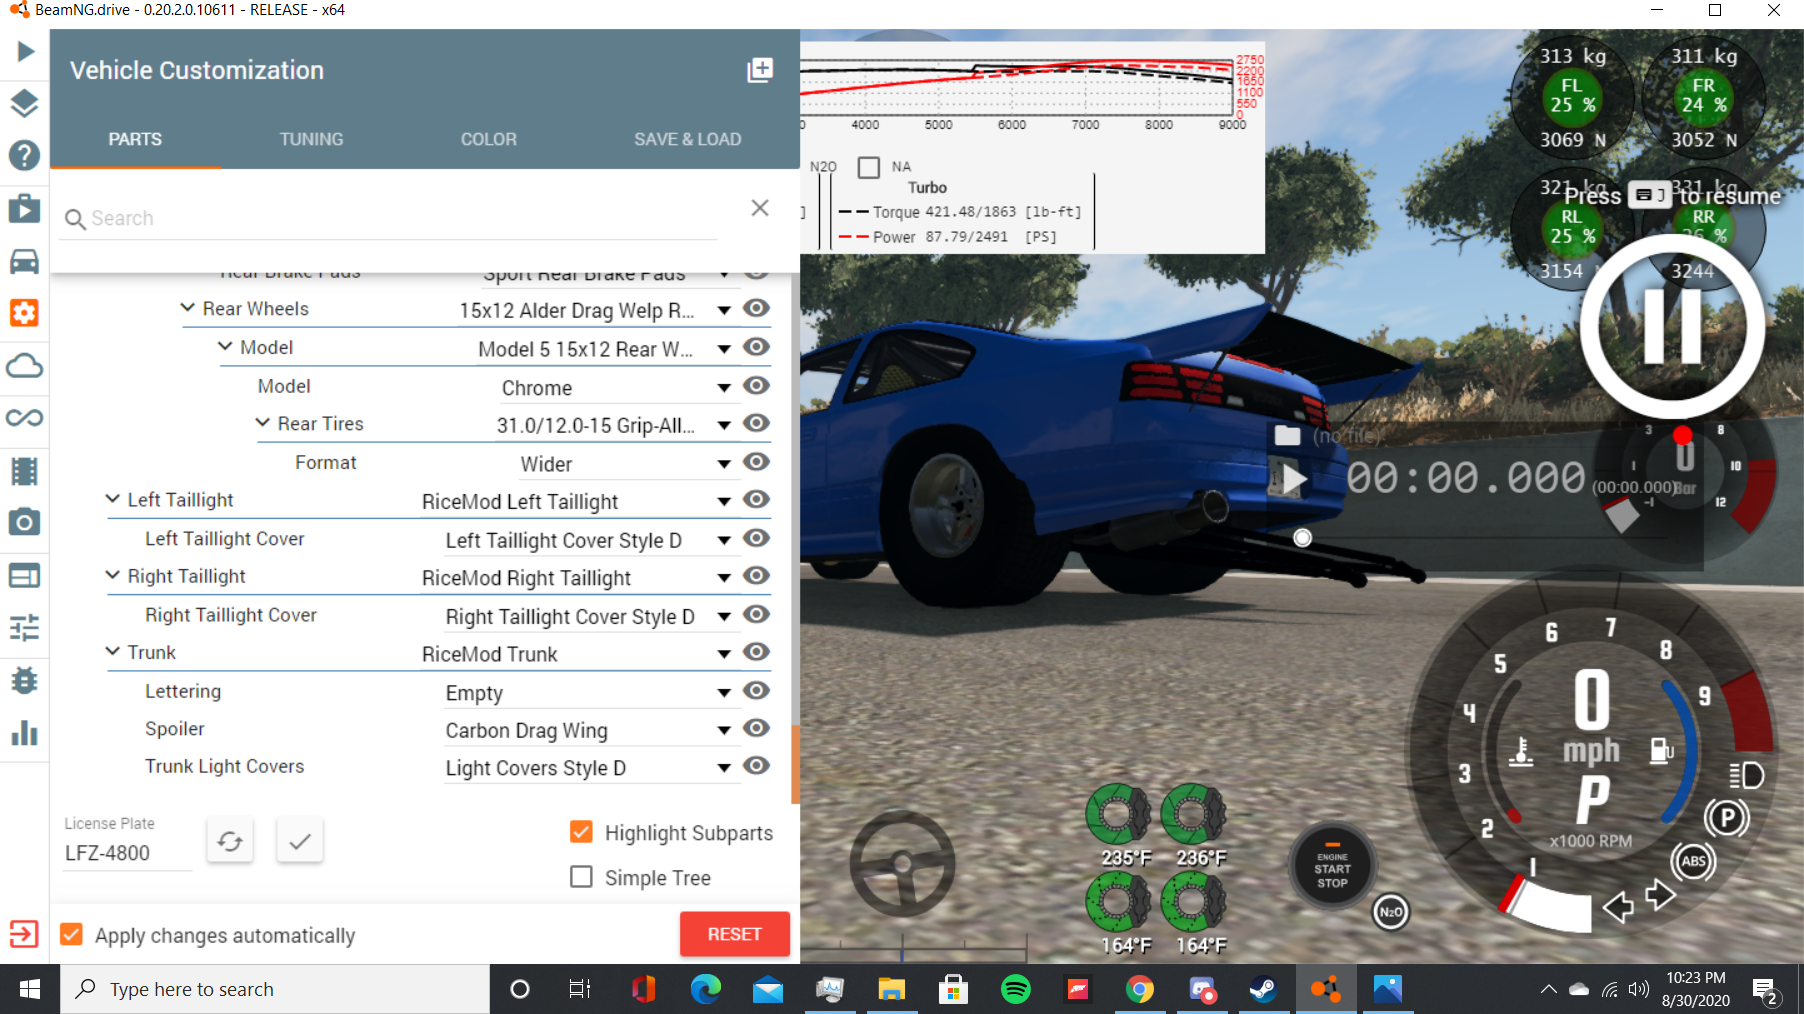Toggle the N2O NA checkbox in graph
The width and height of the screenshot is (1804, 1014).
[869, 167]
